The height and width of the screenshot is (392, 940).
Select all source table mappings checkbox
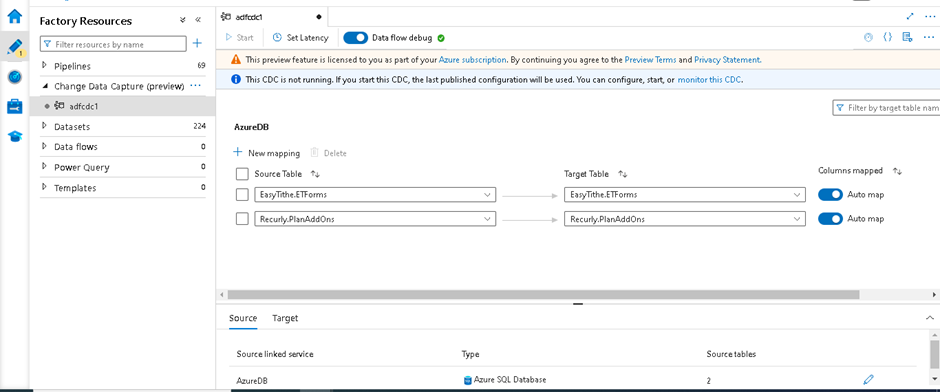tap(242, 174)
